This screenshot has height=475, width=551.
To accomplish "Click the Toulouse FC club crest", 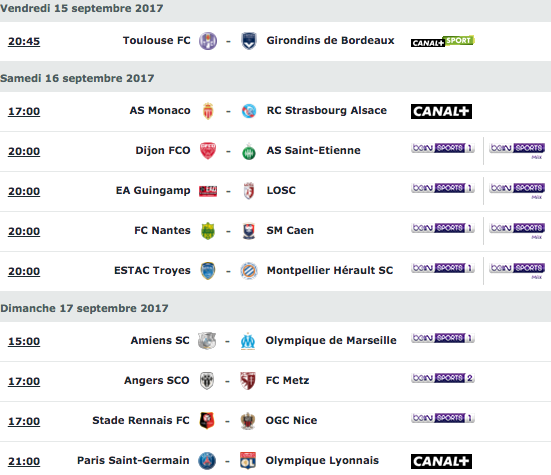I will (208, 41).
